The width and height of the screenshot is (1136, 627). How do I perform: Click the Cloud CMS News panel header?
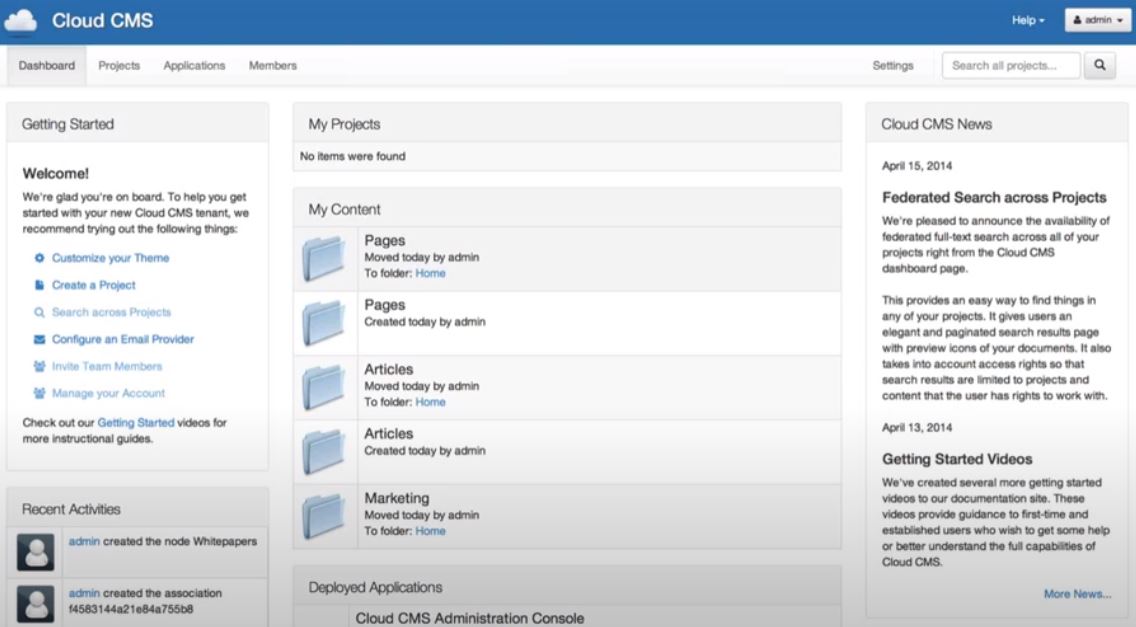click(x=997, y=124)
